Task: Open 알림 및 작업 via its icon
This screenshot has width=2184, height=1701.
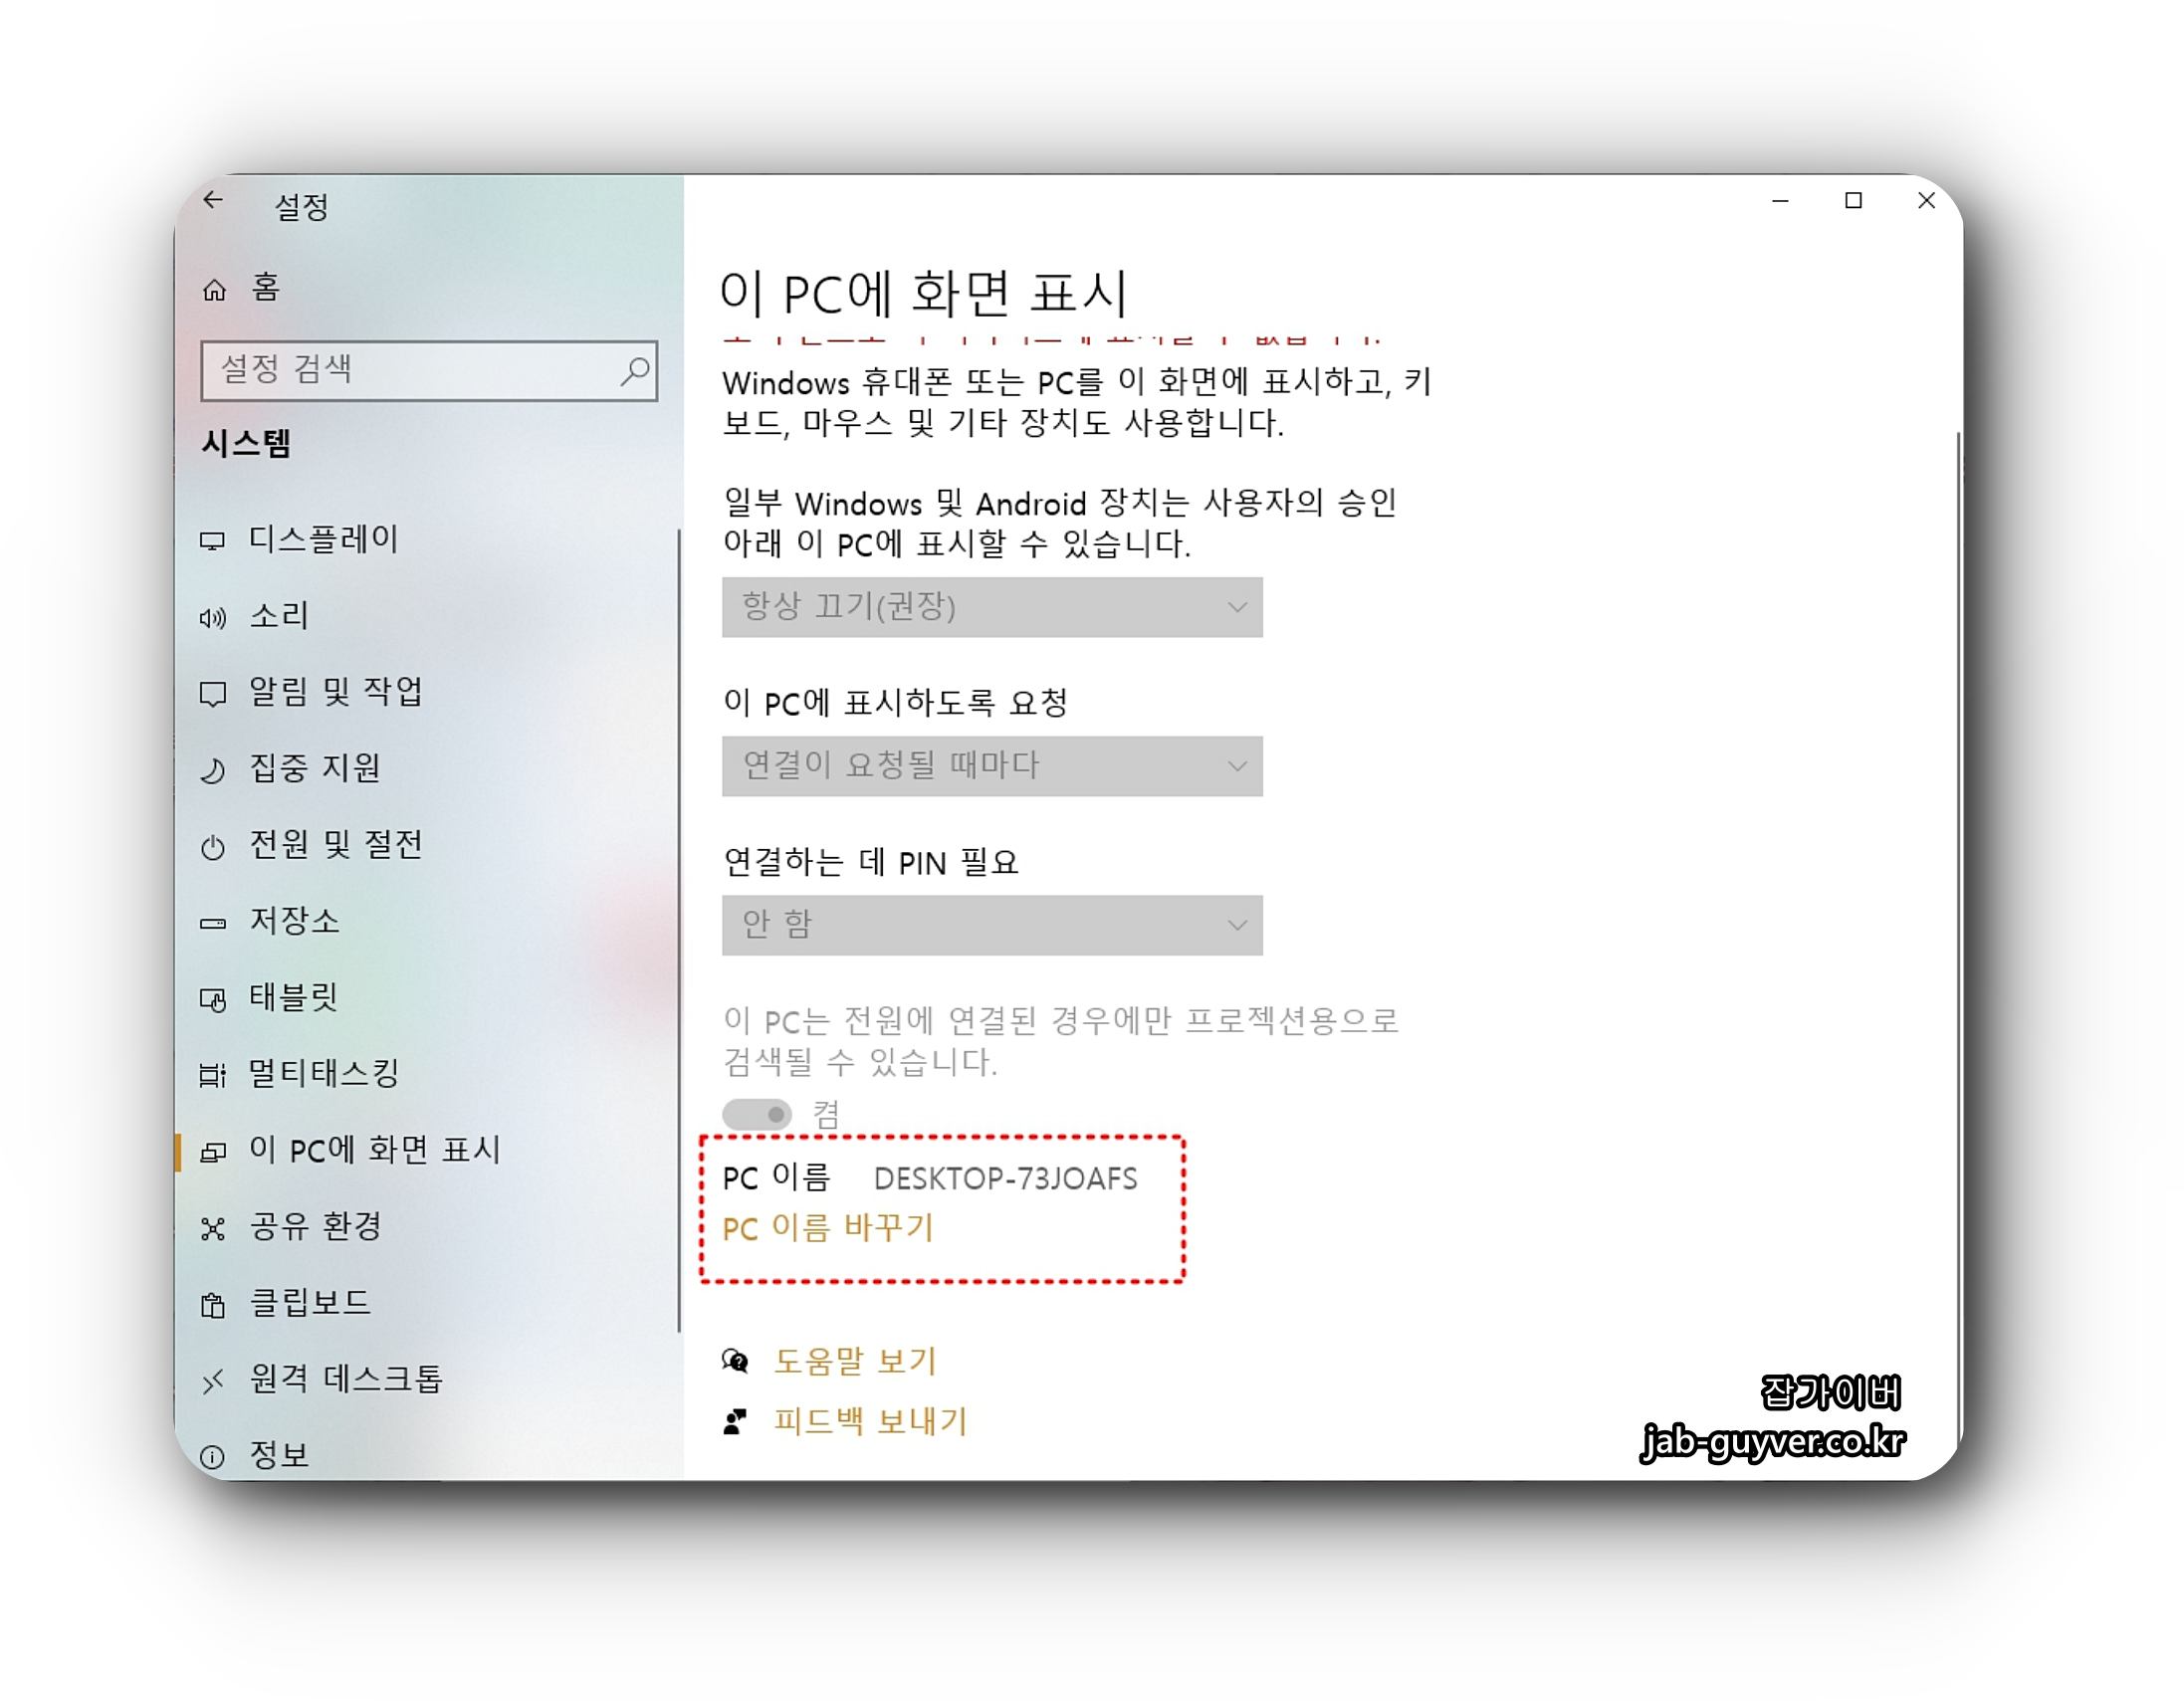Action: 215,693
